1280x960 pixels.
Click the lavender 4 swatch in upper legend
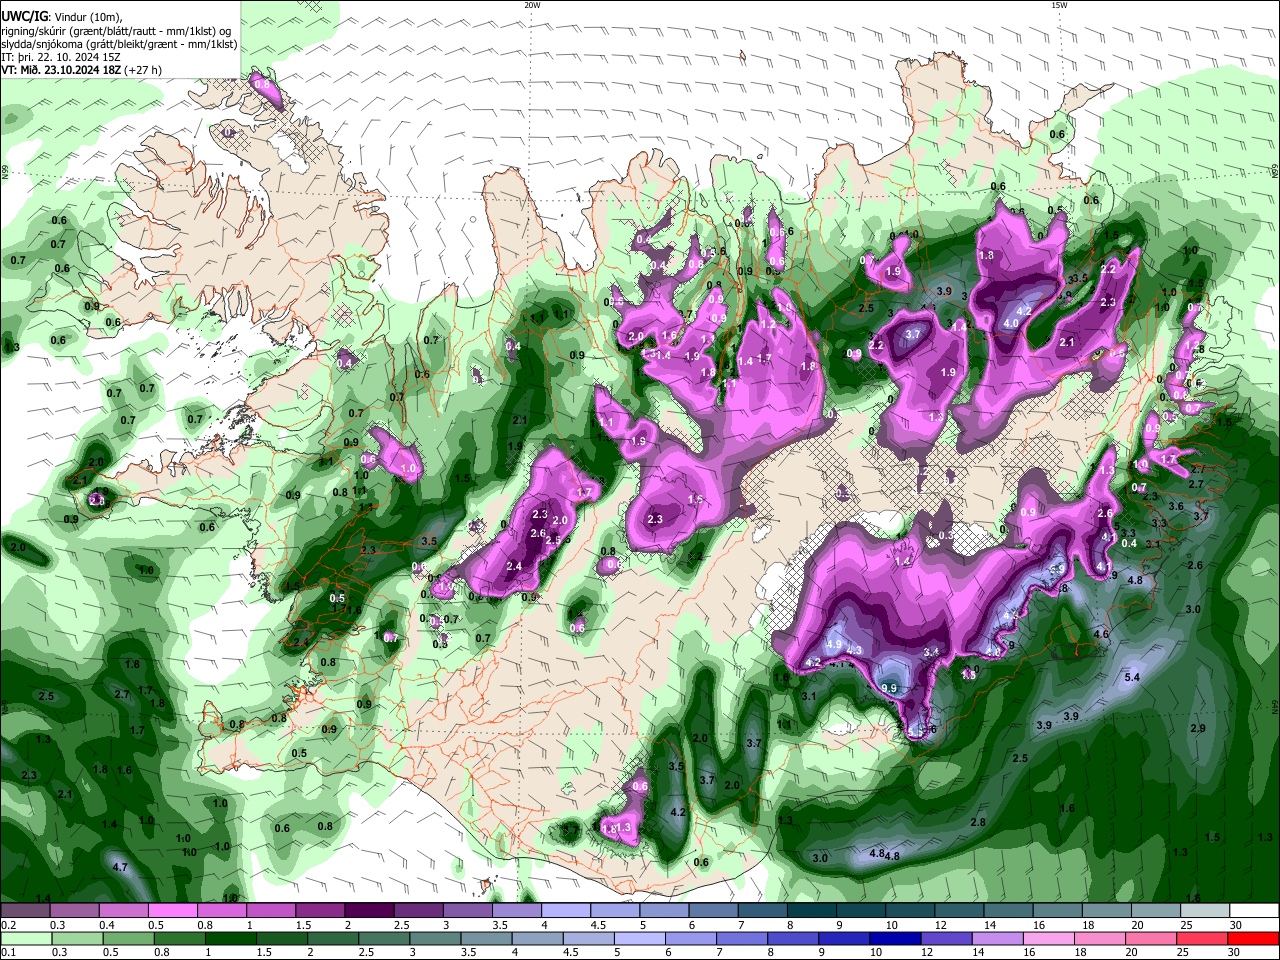pos(565,911)
